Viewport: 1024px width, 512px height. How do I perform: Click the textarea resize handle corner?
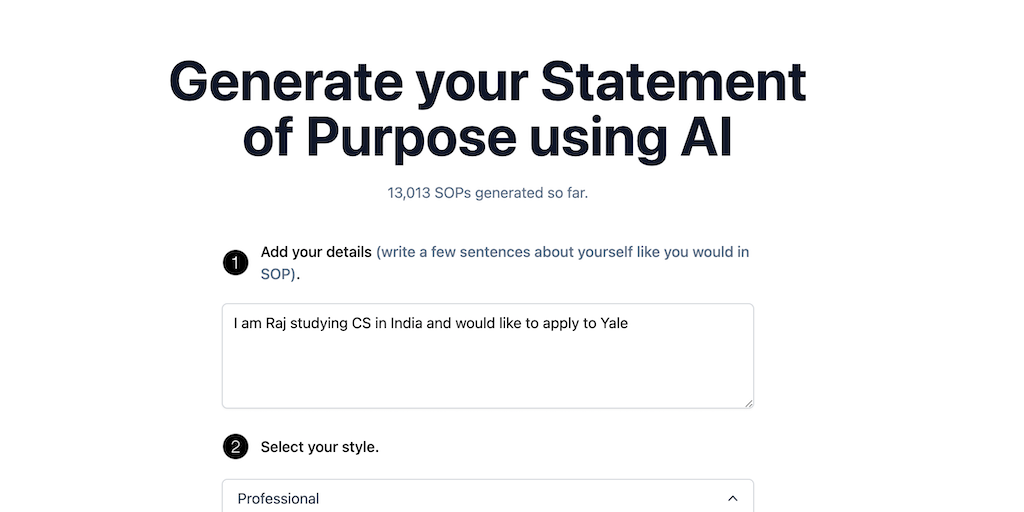748,402
